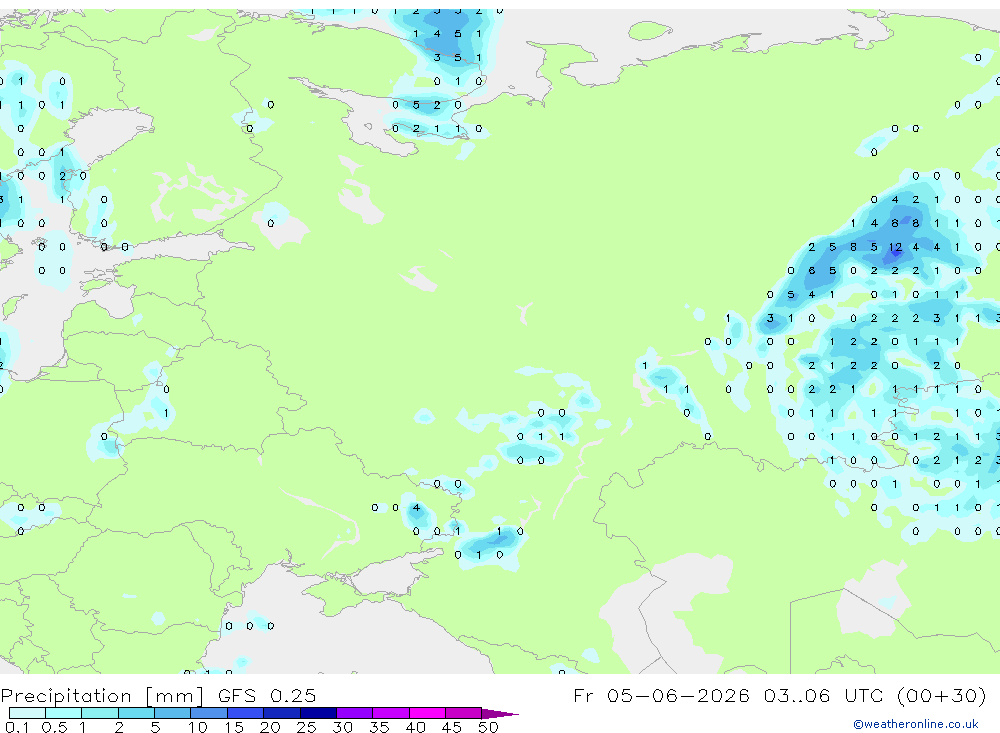
Task: Click the "(00+30)" forecast offset text
Action: click(941, 695)
